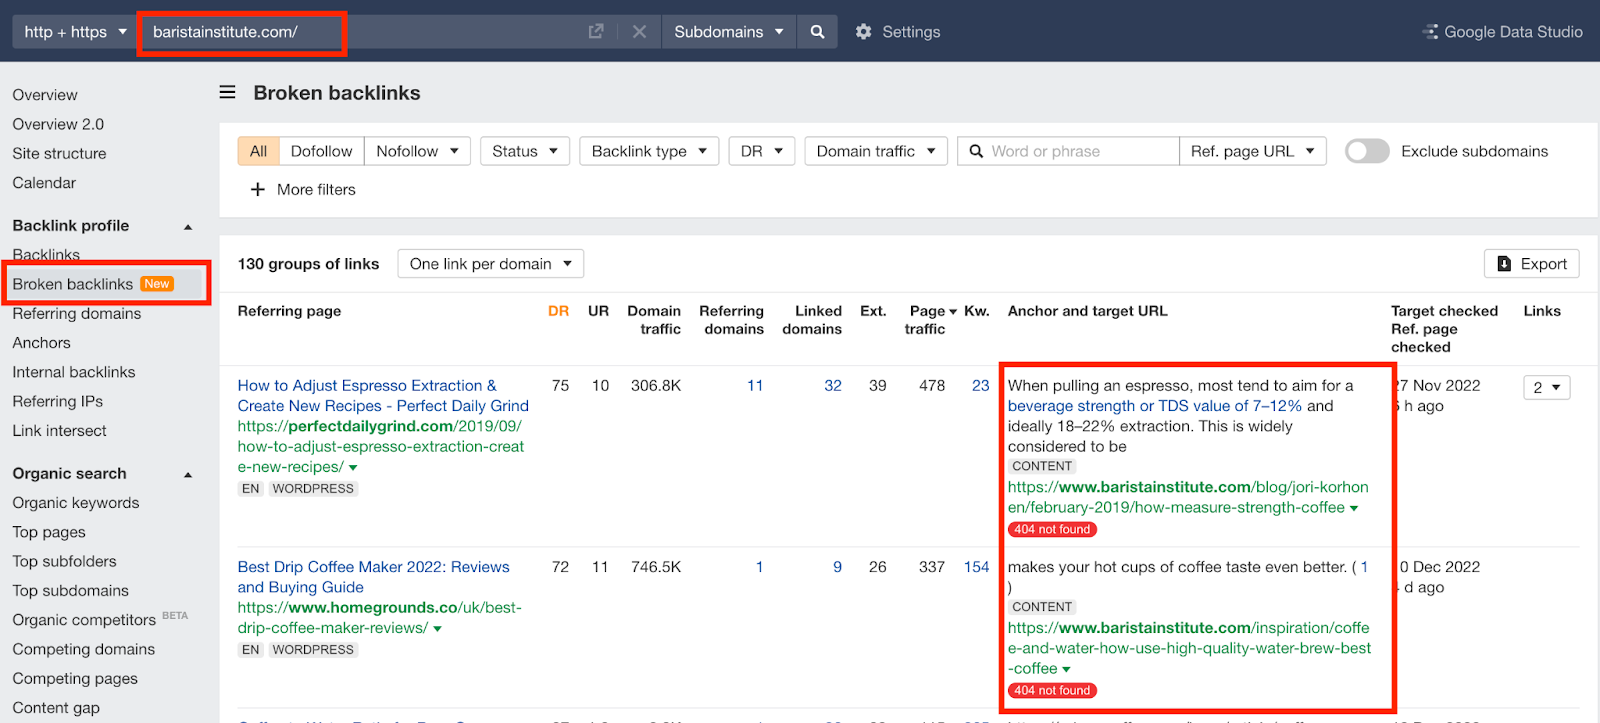Click the Word or phrase search field
This screenshot has height=723, width=1600.
coord(1068,151)
